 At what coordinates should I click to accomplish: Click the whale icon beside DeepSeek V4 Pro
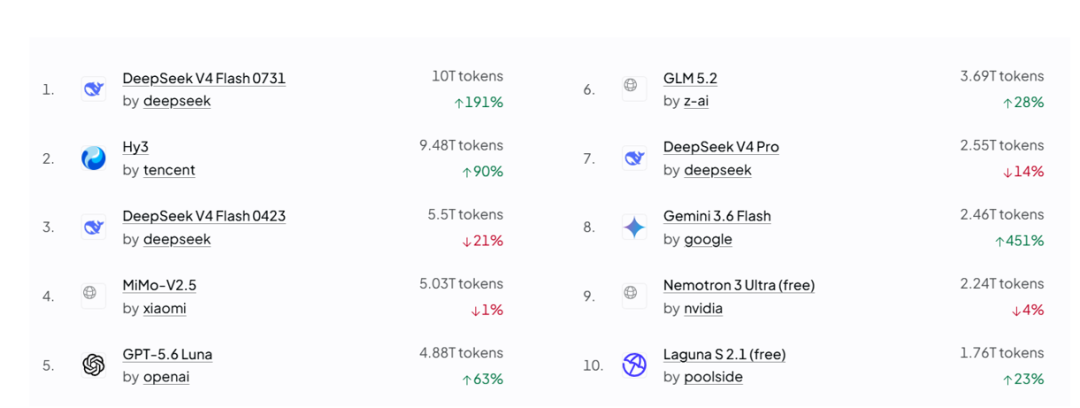pyautogui.click(x=634, y=158)
